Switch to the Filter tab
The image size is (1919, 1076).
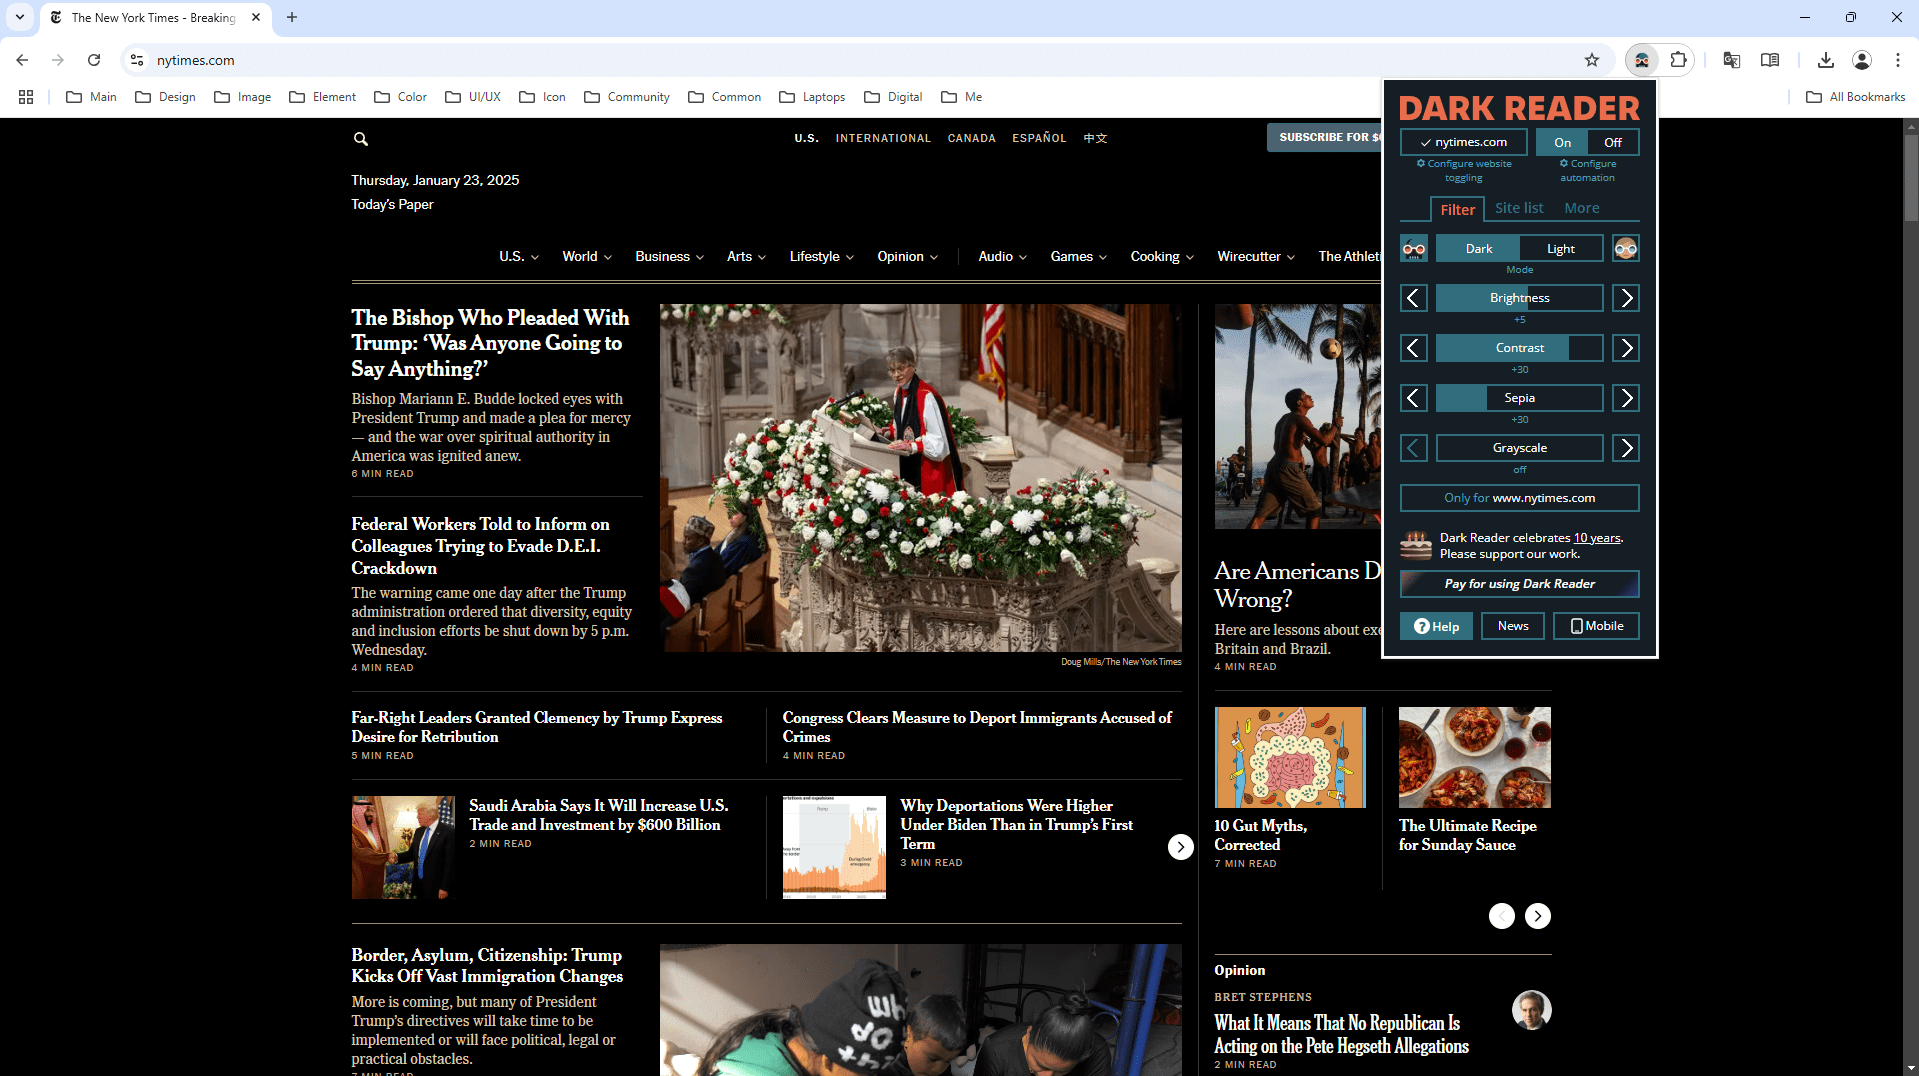[x=1457, y=209]
